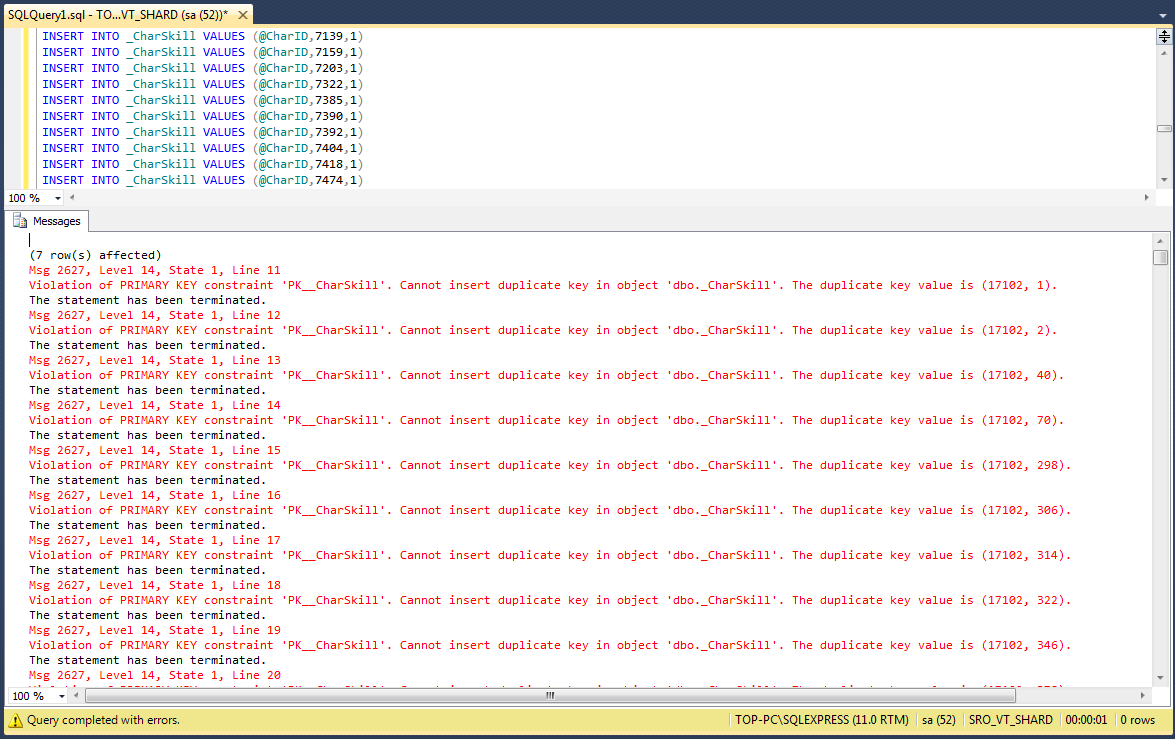
Task: Click the query editor scroll-left arrow
Action: (x=73, y=198)
